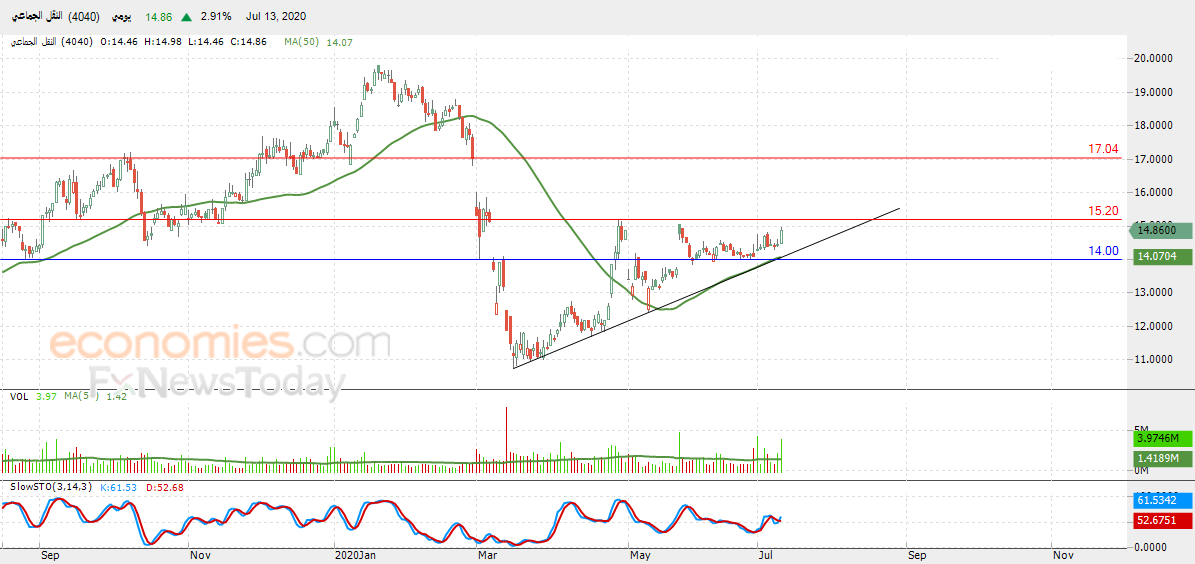Click the dark green 1.4189M volume tag
Viewport: 1195px width, 564px height.
1161,459
